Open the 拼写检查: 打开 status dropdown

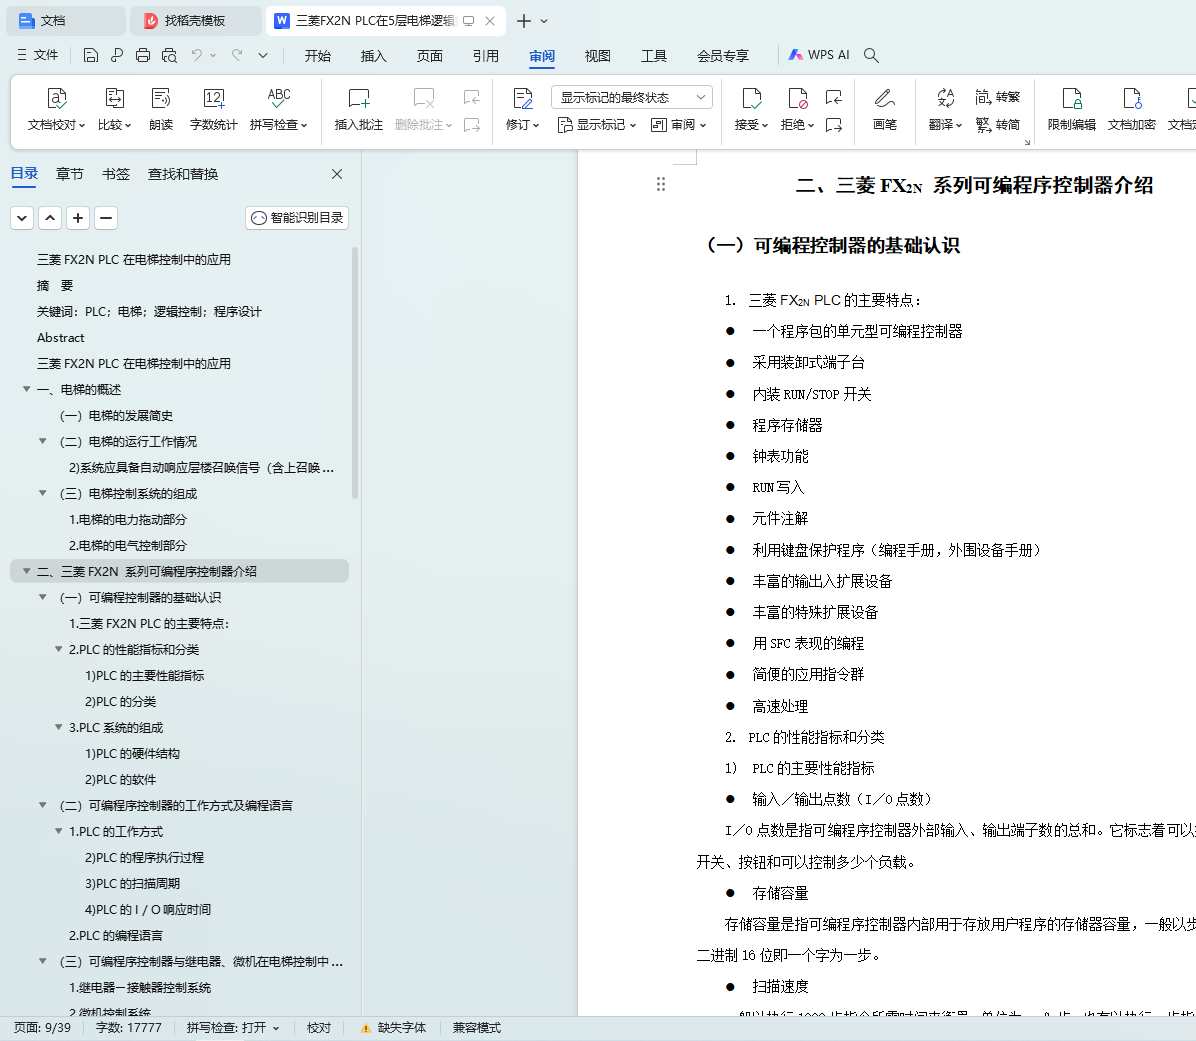tap(233, 1027)
